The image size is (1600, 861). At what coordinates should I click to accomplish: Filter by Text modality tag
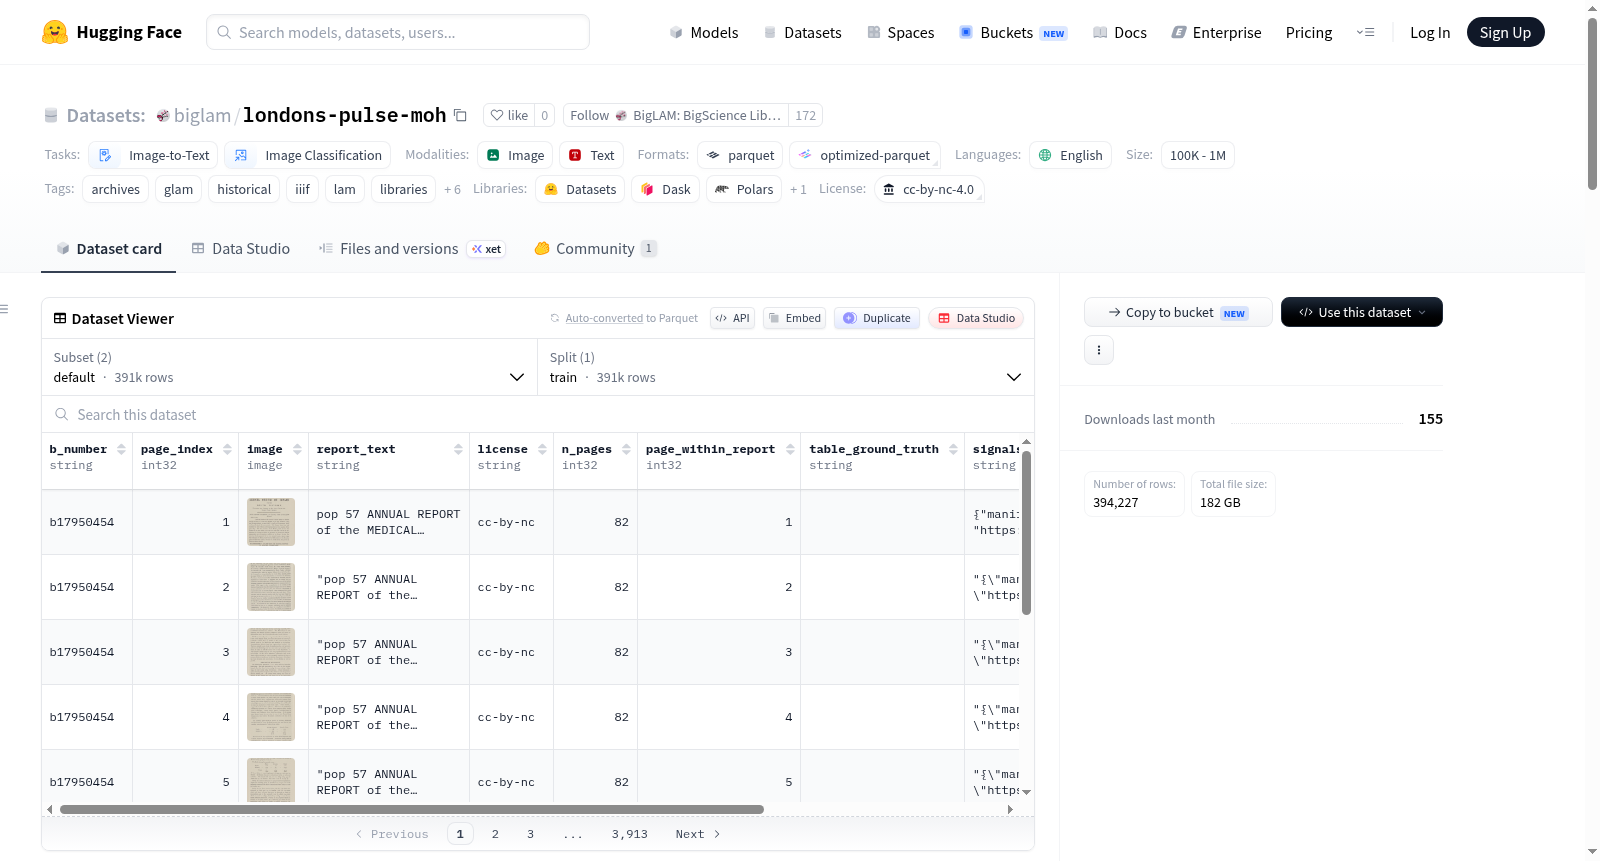point(591,155)
